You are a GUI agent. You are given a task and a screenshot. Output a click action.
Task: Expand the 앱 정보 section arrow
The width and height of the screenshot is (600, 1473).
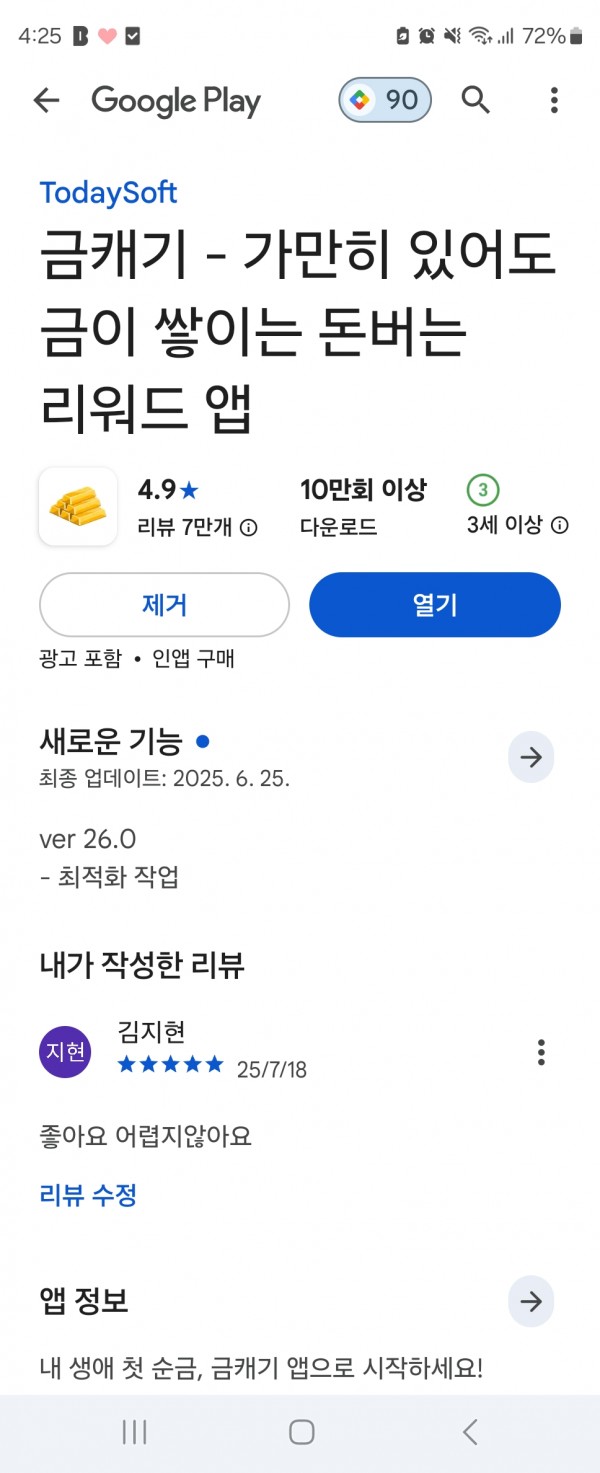531,1302
